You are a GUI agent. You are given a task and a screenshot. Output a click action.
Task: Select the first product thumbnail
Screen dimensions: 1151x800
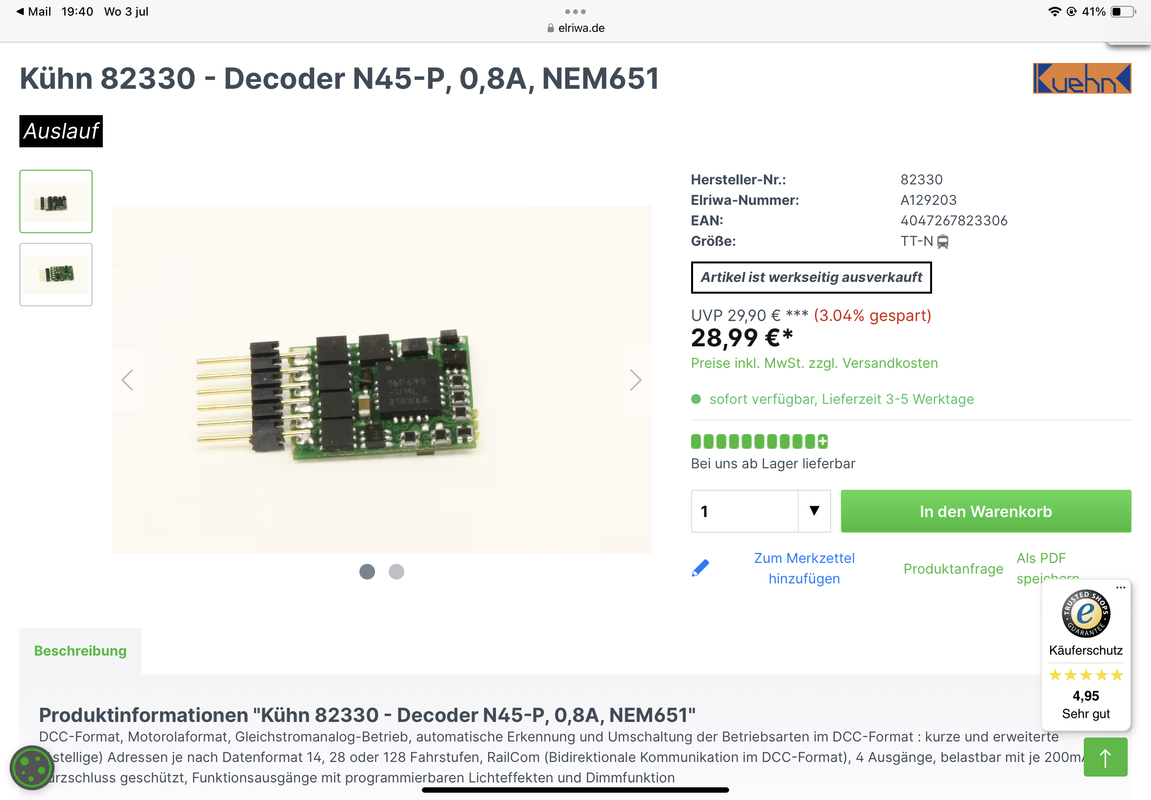tap(56, 201)
